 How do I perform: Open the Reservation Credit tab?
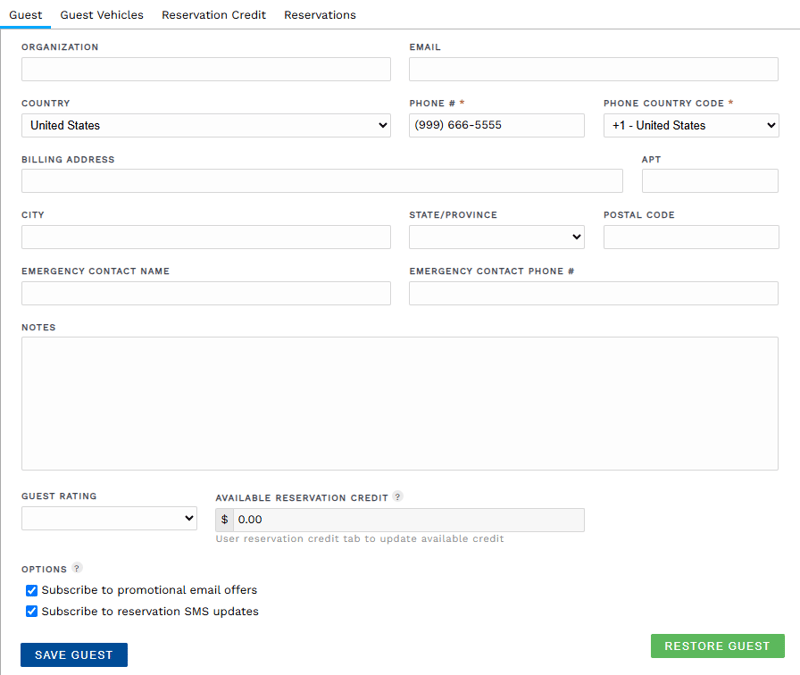(213, 15)
